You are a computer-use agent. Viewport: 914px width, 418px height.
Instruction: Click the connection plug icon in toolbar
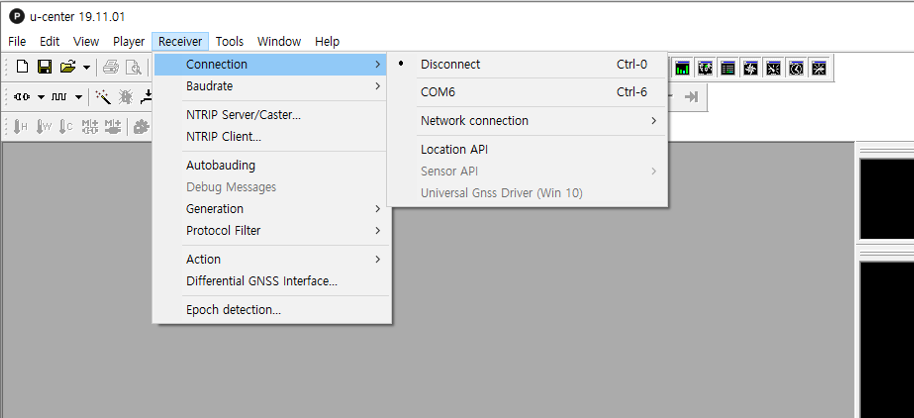tap(22, 97)
